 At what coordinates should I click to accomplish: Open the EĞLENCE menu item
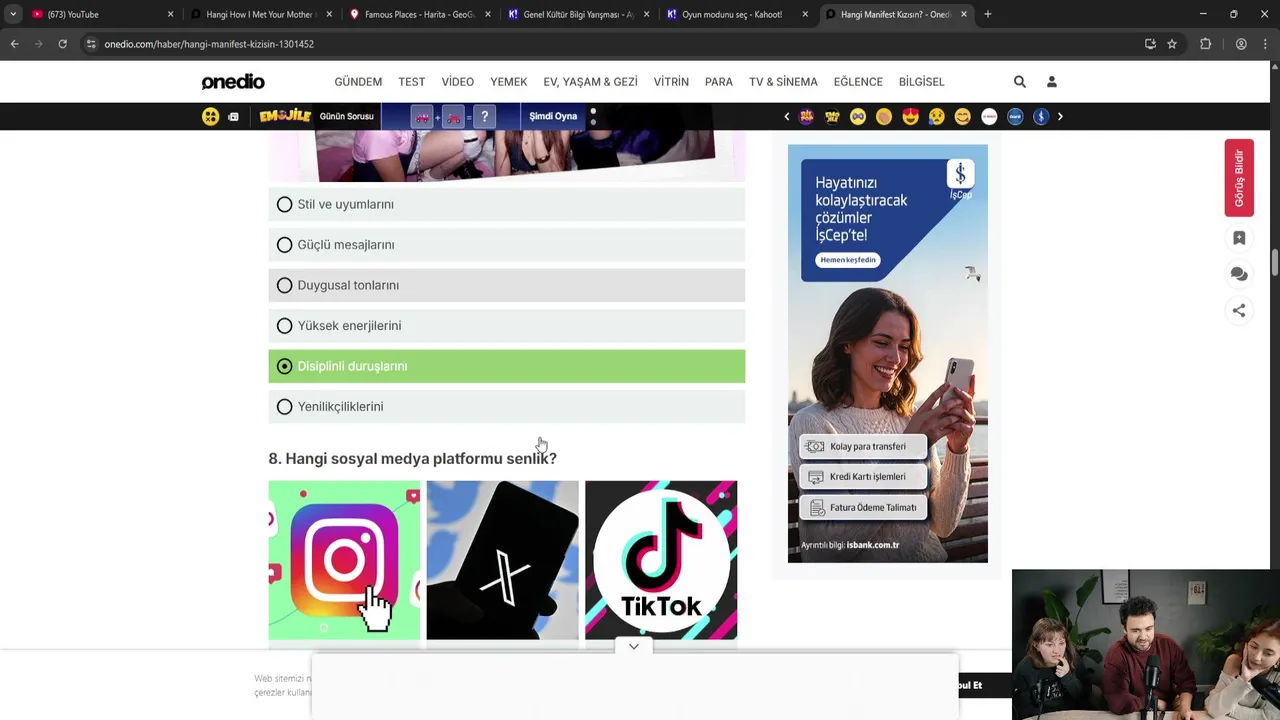(858, 82)
